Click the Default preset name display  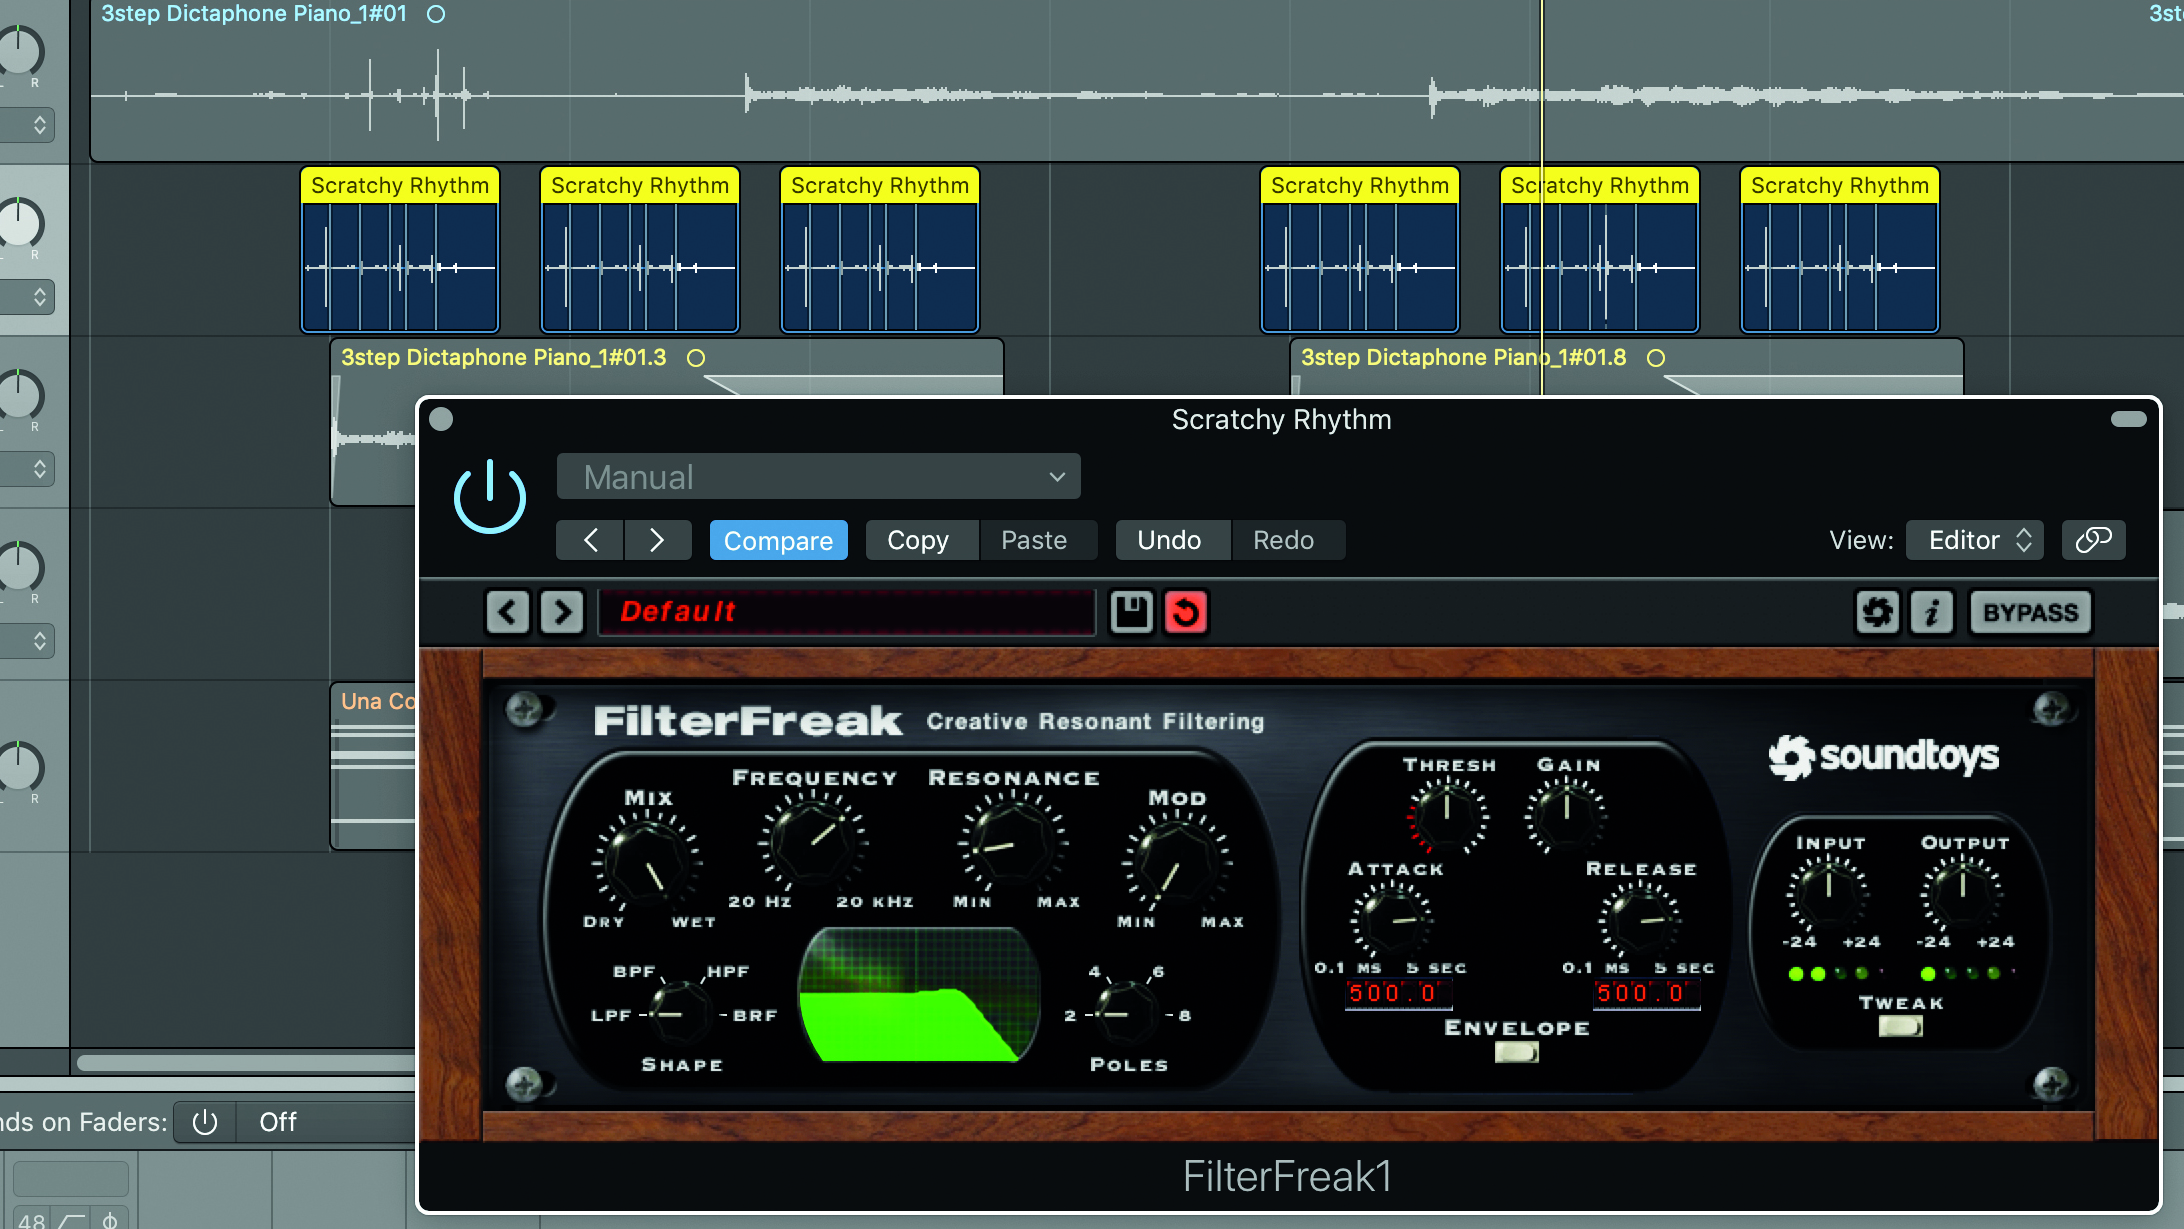pos(846,611)
